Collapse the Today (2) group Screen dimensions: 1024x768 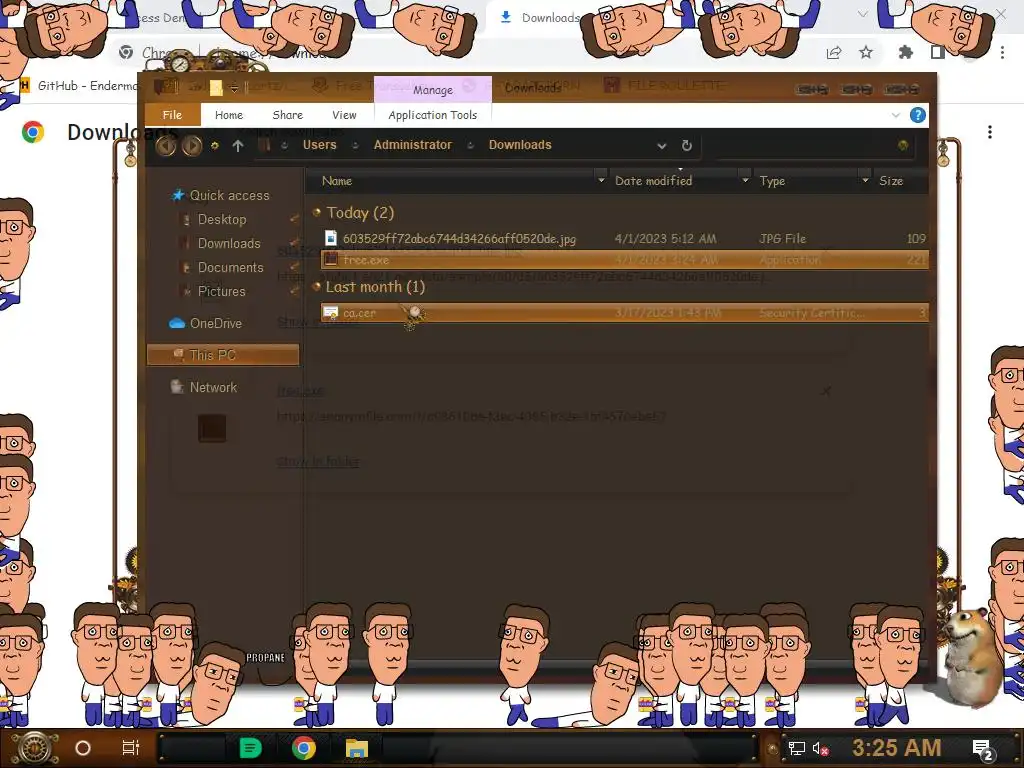point(317,212)
